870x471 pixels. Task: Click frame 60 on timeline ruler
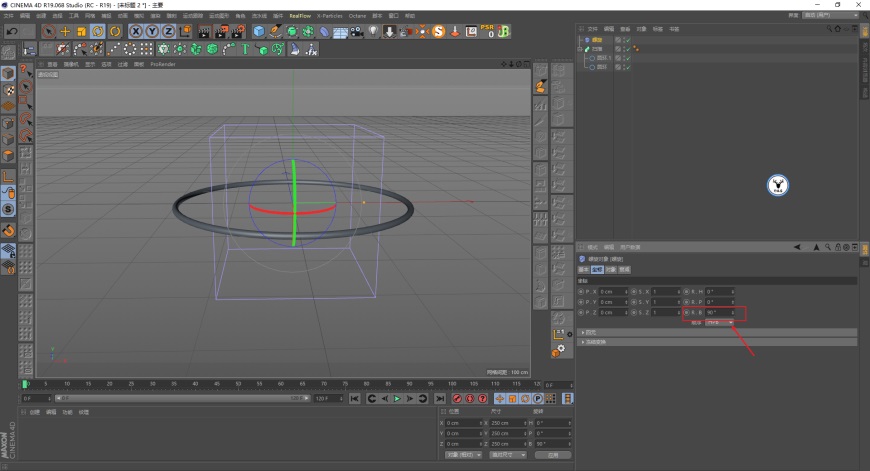pyautogui.click(x=281, y=384)
